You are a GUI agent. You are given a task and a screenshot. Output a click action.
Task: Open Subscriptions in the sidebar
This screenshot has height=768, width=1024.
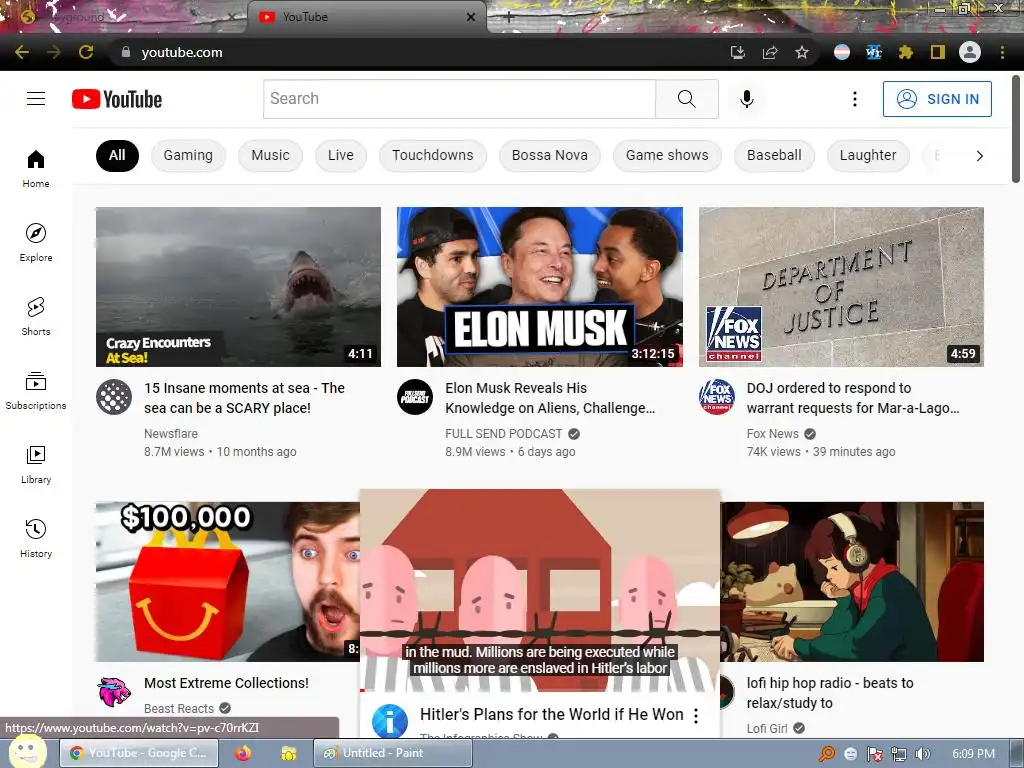[36, 390]
